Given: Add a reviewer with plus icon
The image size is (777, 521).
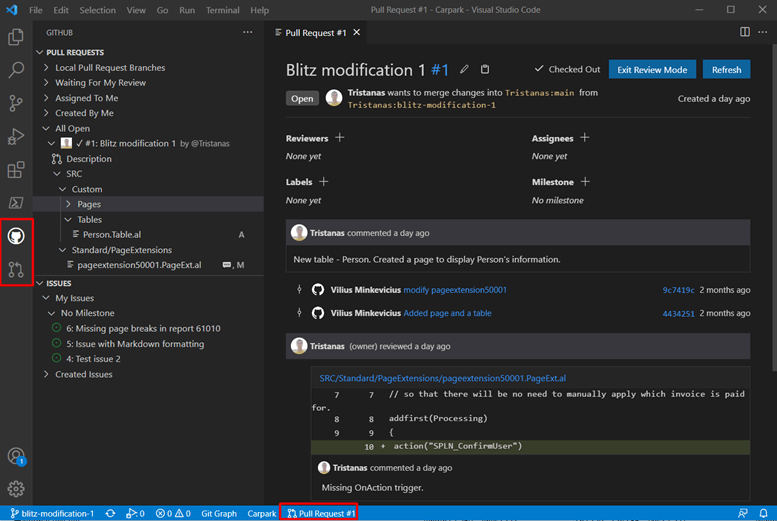Looking at the screenshot, I should pyautogui.click(x=339, y=138).
